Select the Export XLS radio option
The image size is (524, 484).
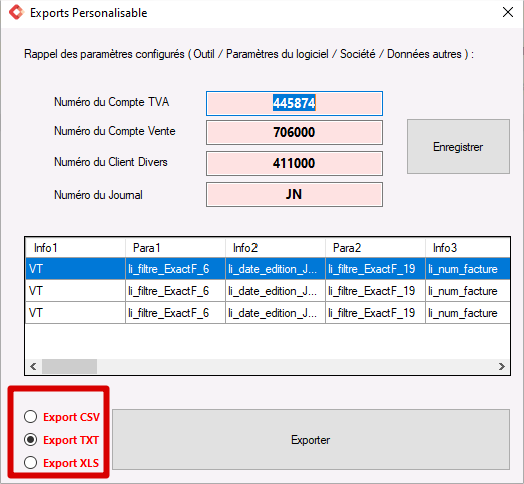coord(30,463)
